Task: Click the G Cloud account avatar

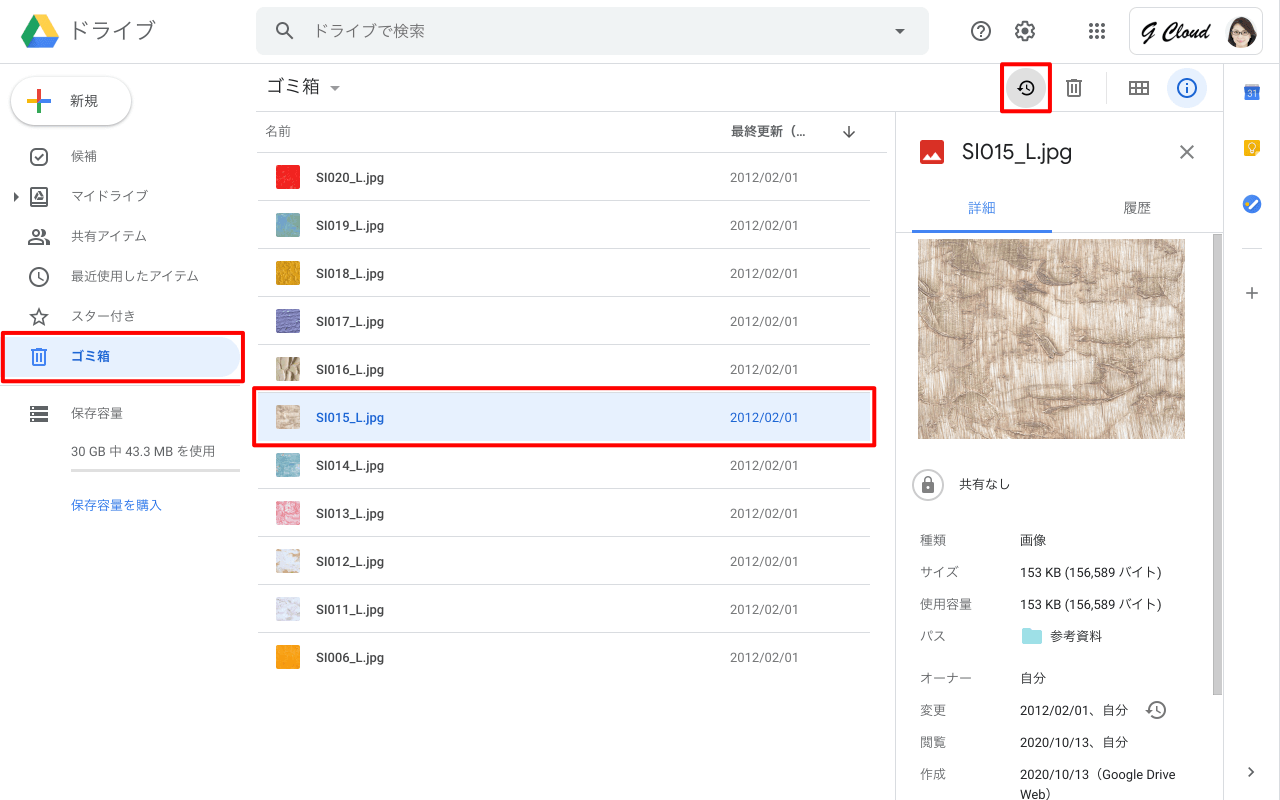Action: point(1241,32)
